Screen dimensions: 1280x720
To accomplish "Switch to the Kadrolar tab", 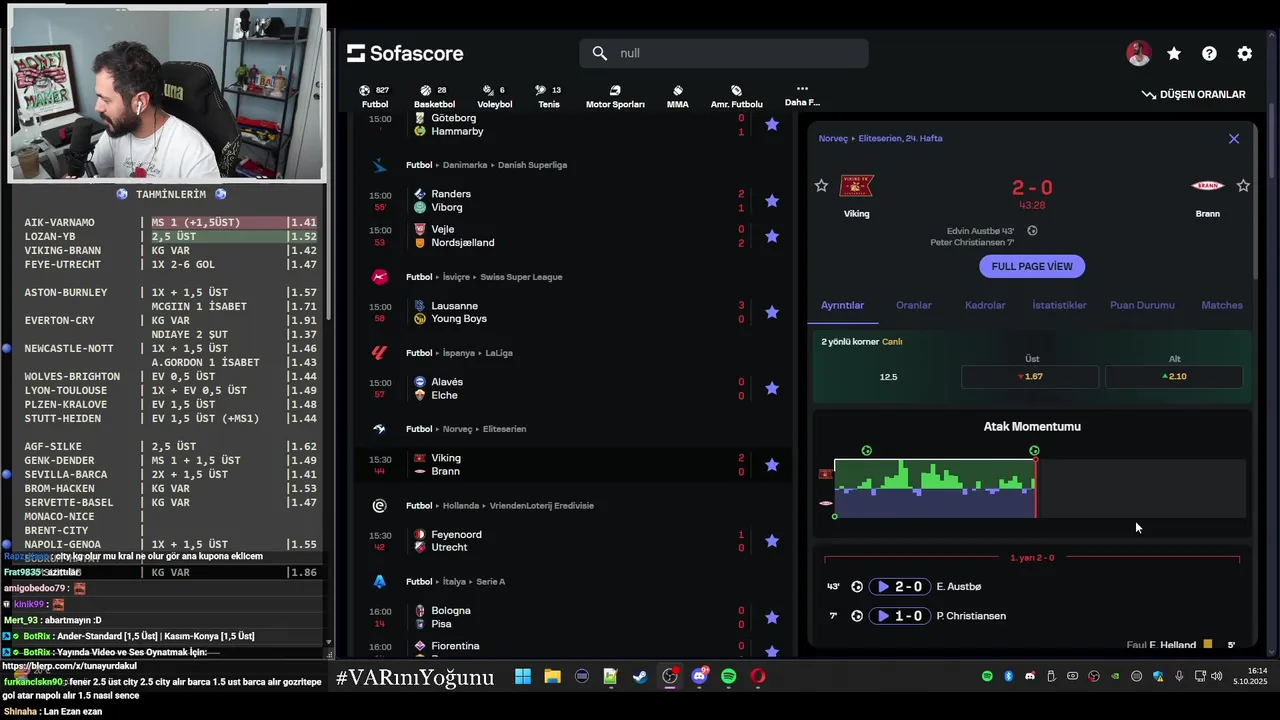I will [985, 305].
